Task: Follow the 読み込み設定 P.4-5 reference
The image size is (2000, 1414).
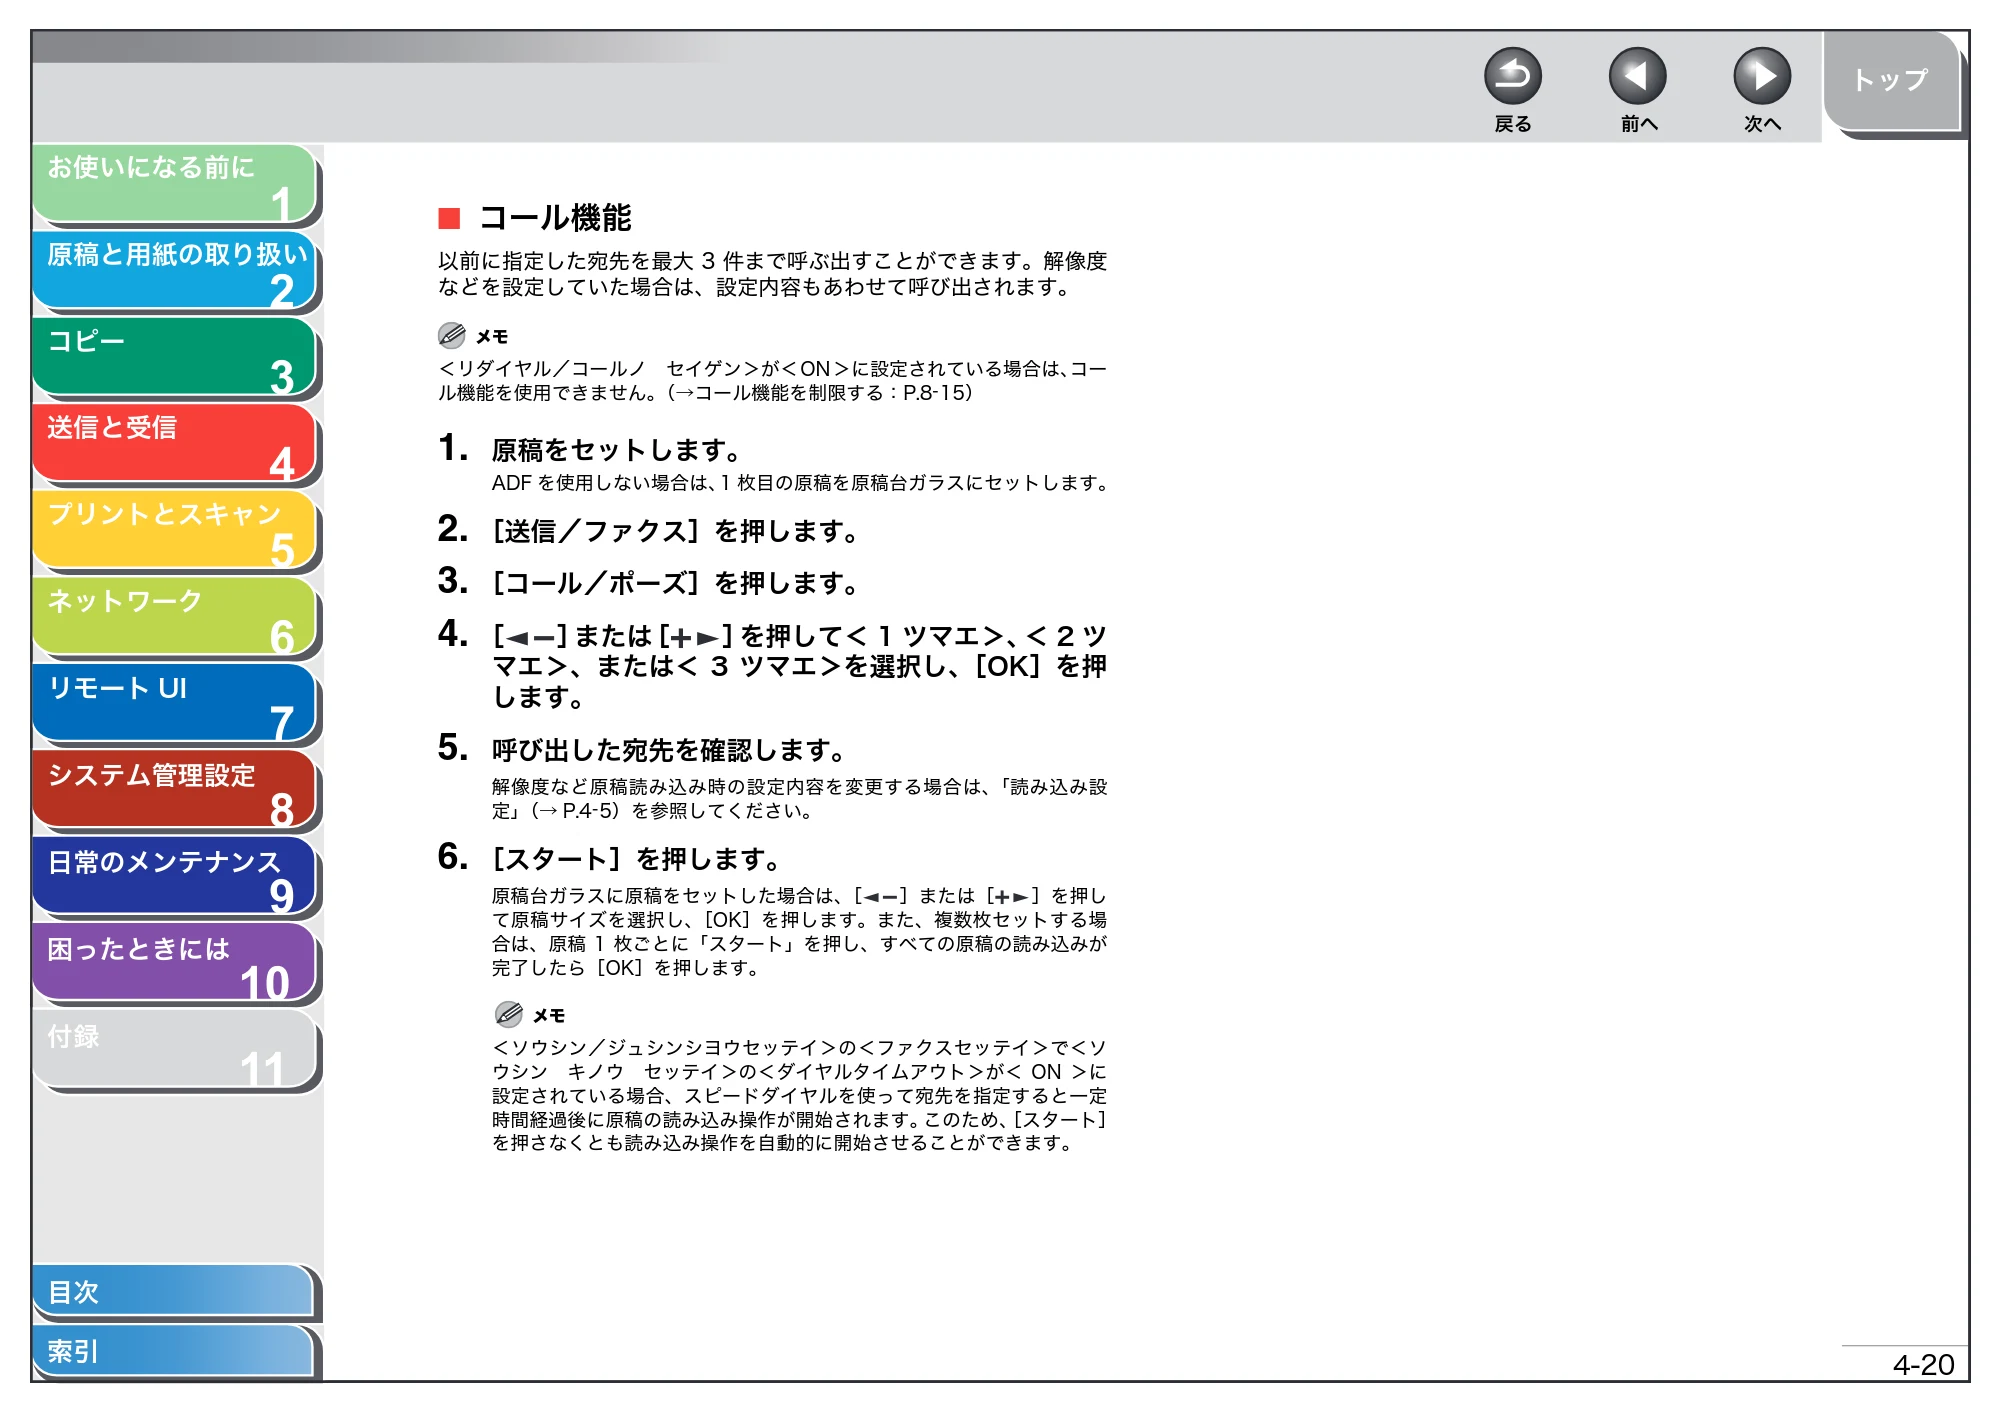Action: point(799,799)
